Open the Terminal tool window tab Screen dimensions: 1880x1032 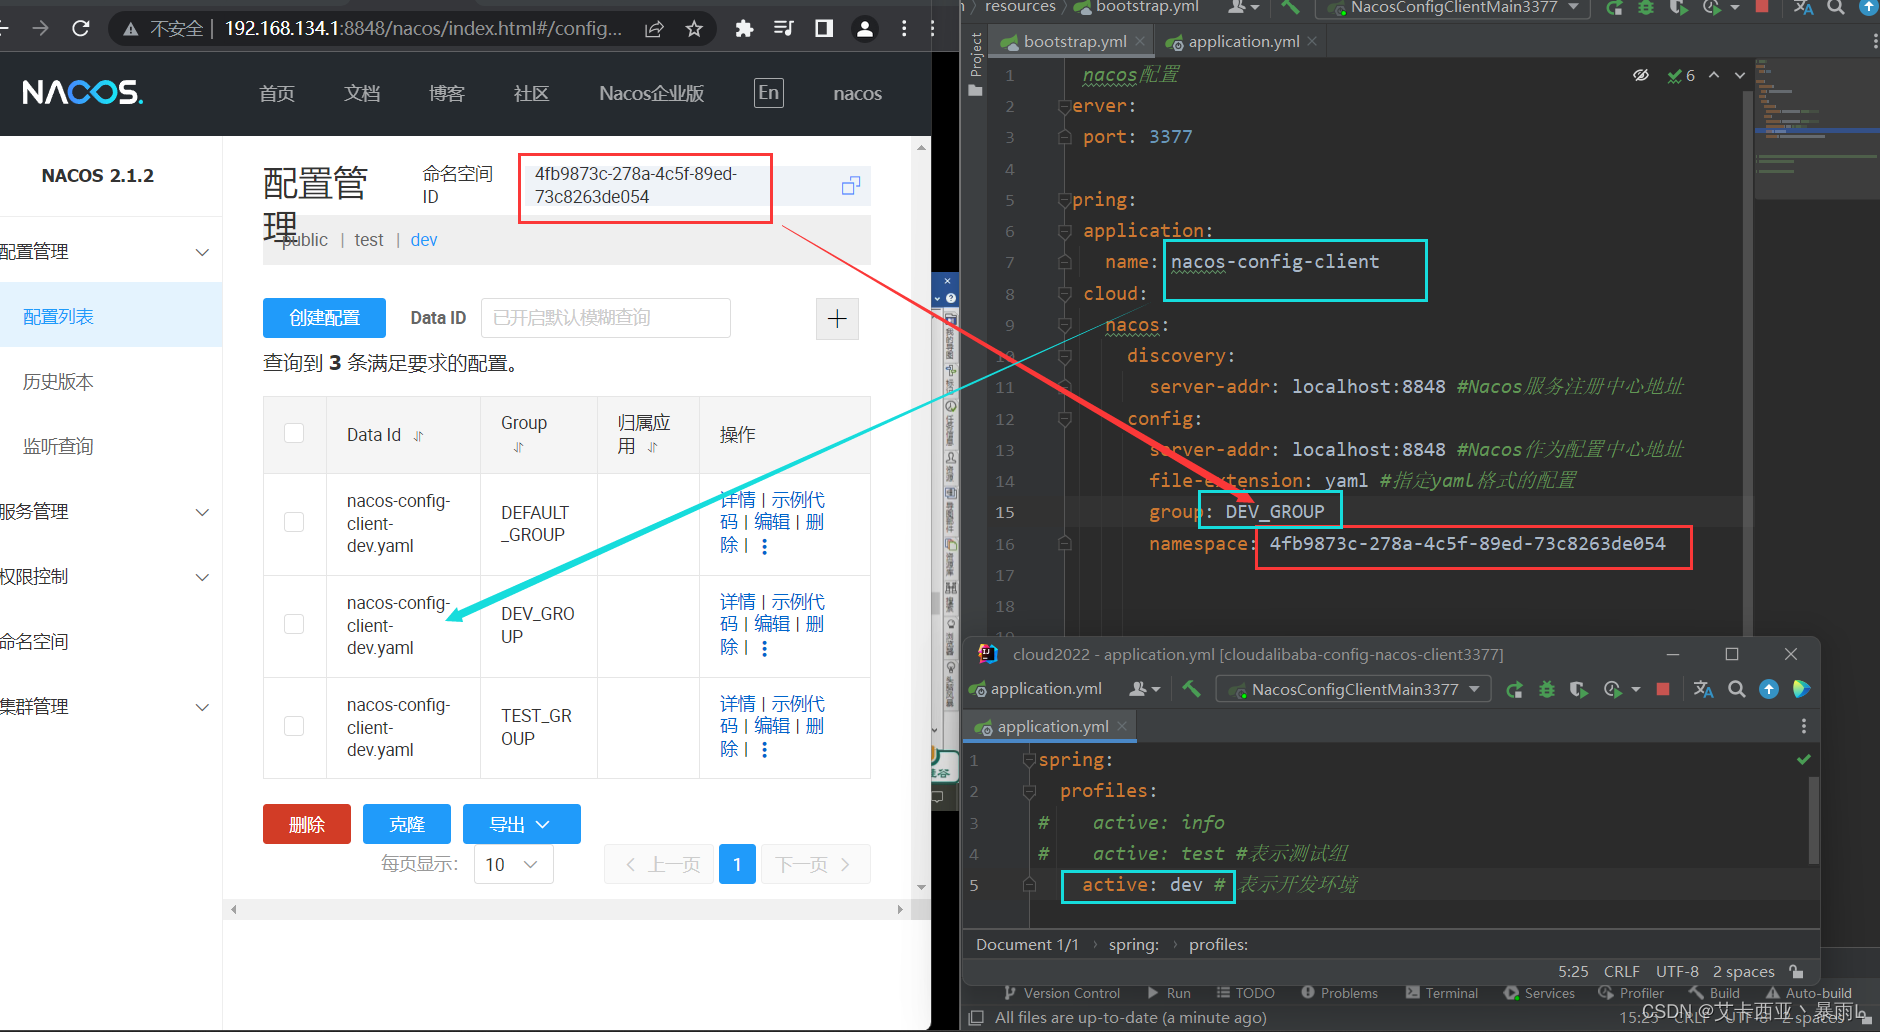[x=1441, y=993]
